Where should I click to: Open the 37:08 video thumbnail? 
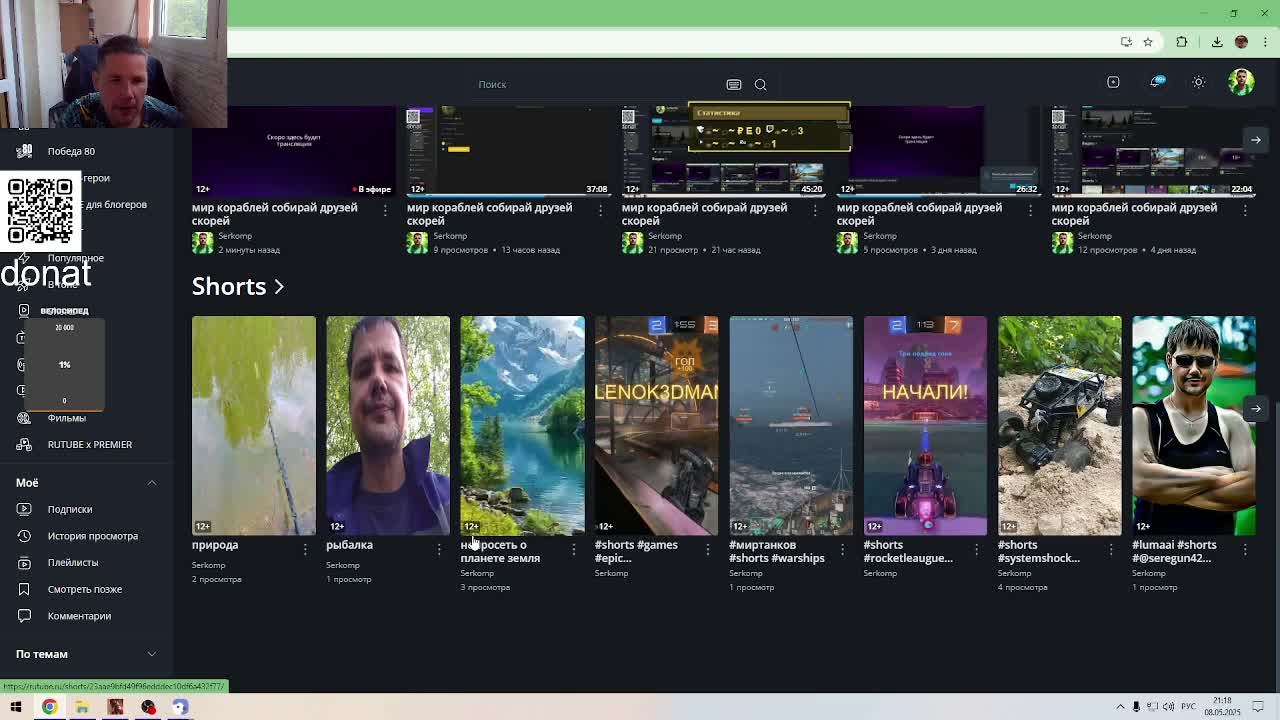(x=509, y=151)
